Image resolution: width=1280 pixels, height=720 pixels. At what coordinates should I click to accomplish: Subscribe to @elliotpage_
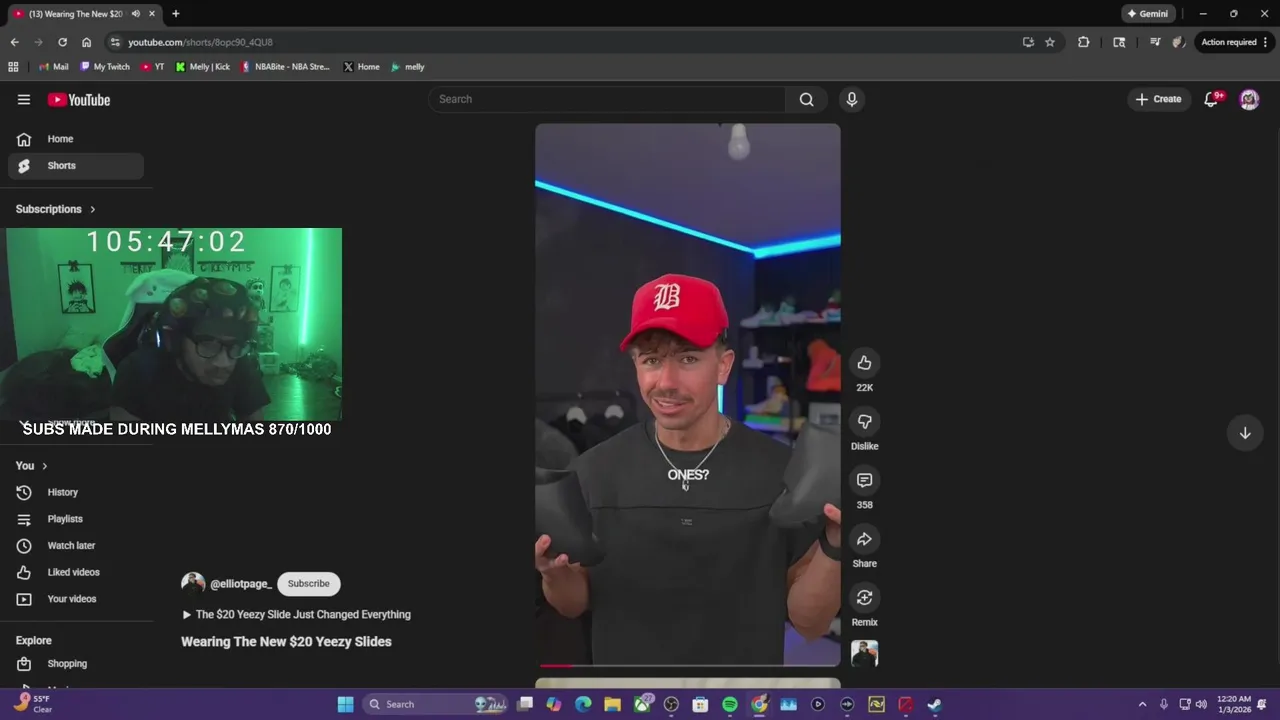click(308, 584)
